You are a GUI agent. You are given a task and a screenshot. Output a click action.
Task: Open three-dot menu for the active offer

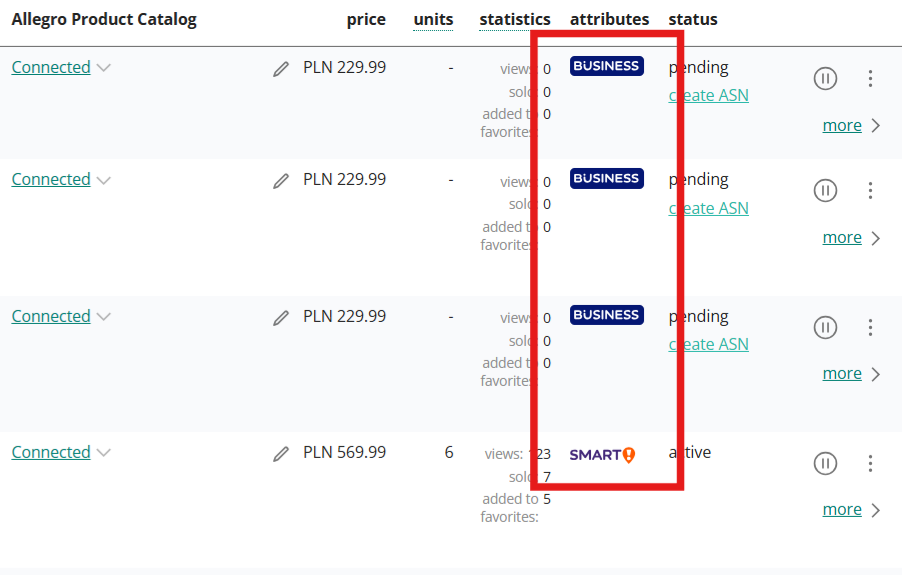tap(870, 463)
